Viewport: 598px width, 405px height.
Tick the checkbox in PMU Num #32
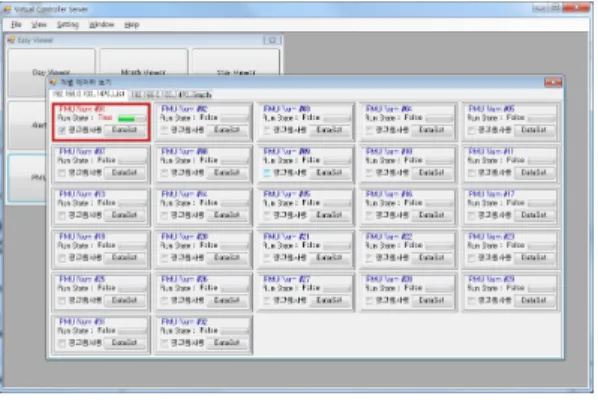click(x=165, y=343)
